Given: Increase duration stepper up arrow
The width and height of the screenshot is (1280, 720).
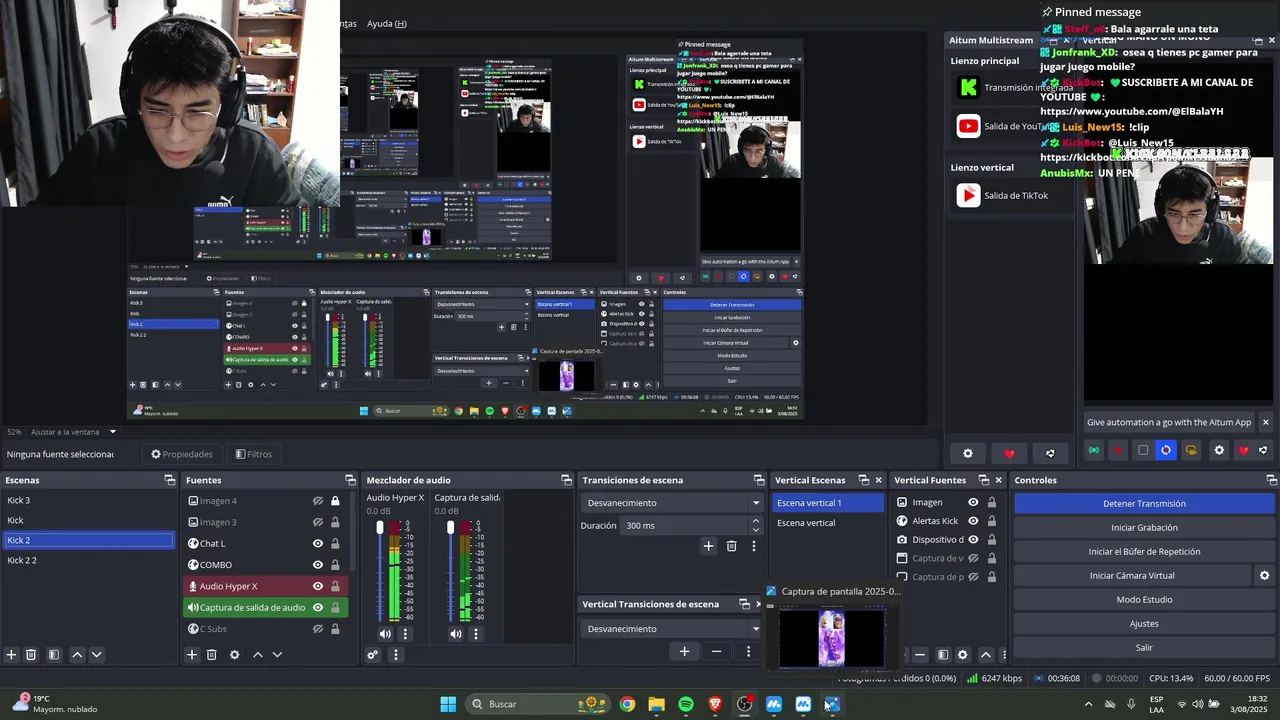Looking at the screenshot, I should coord(756,521).
